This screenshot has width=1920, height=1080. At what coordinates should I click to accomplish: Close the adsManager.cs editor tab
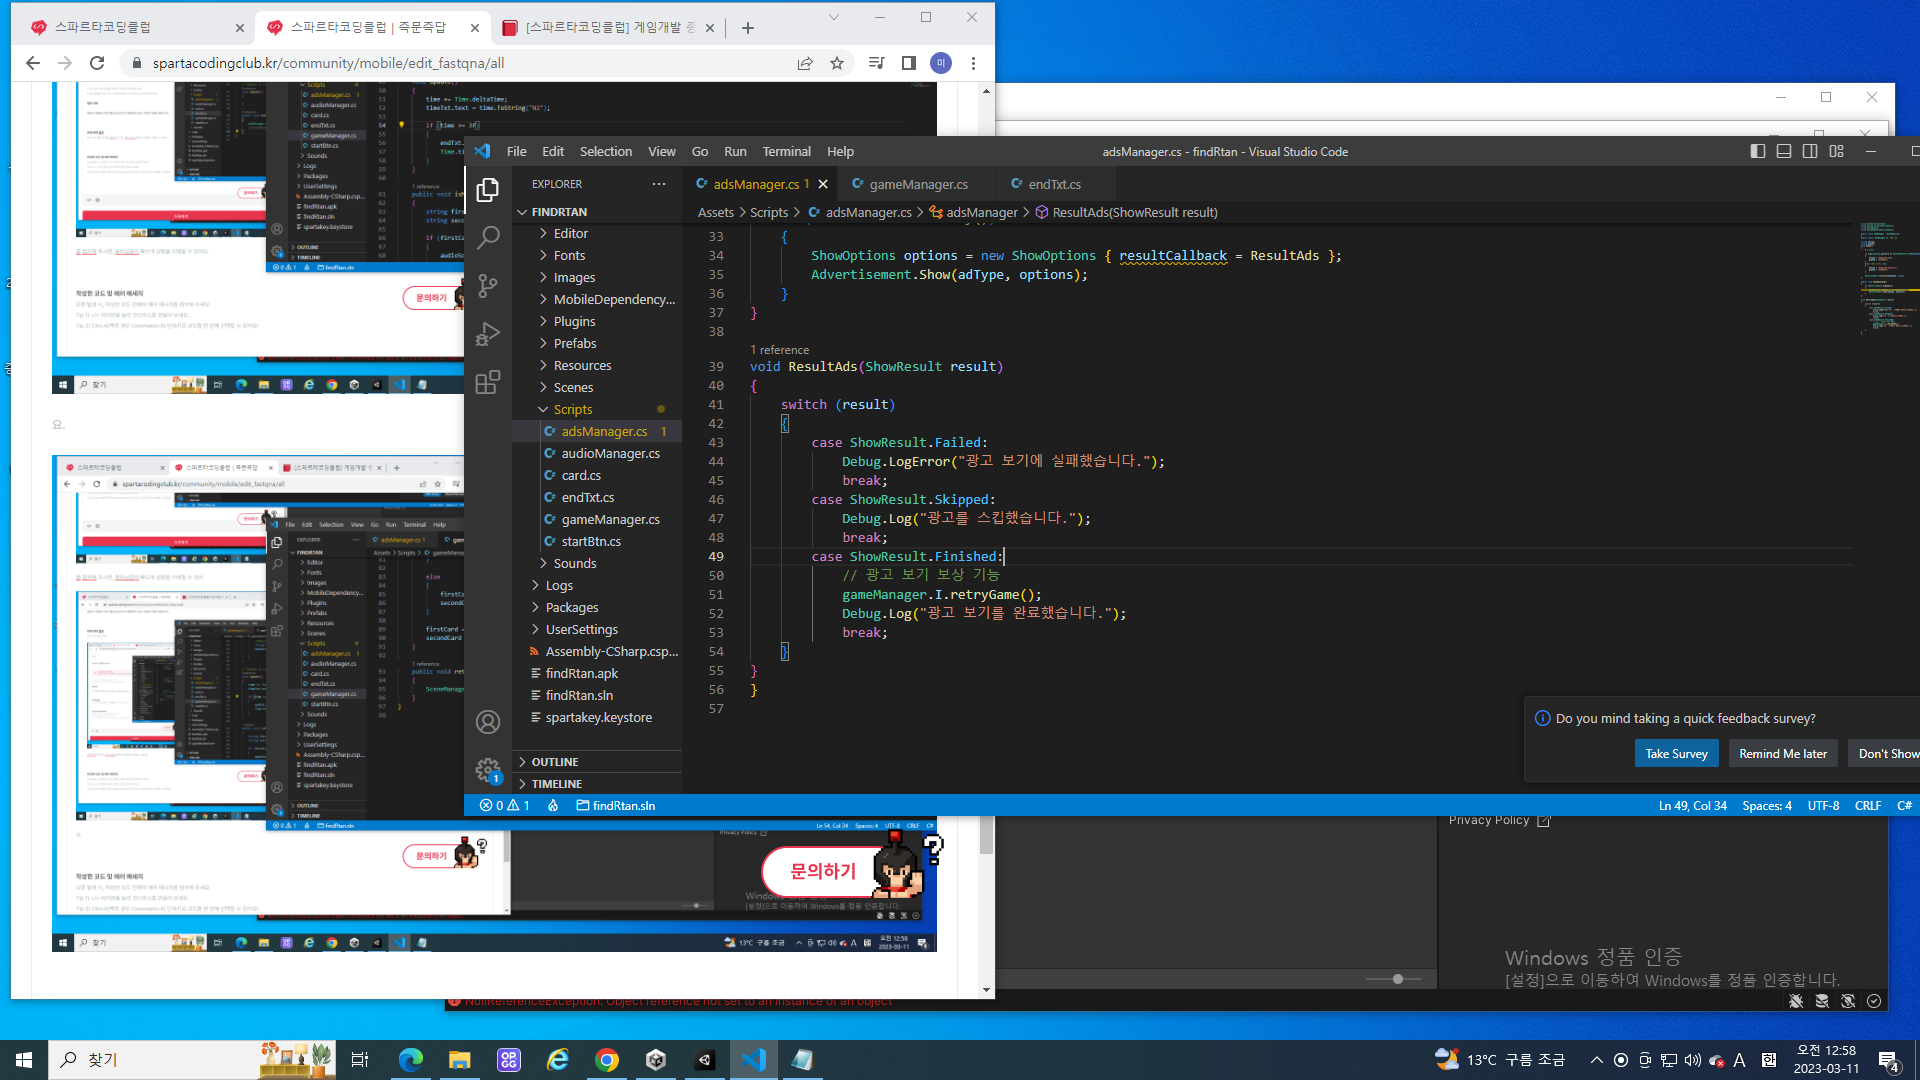pos(823,184)
